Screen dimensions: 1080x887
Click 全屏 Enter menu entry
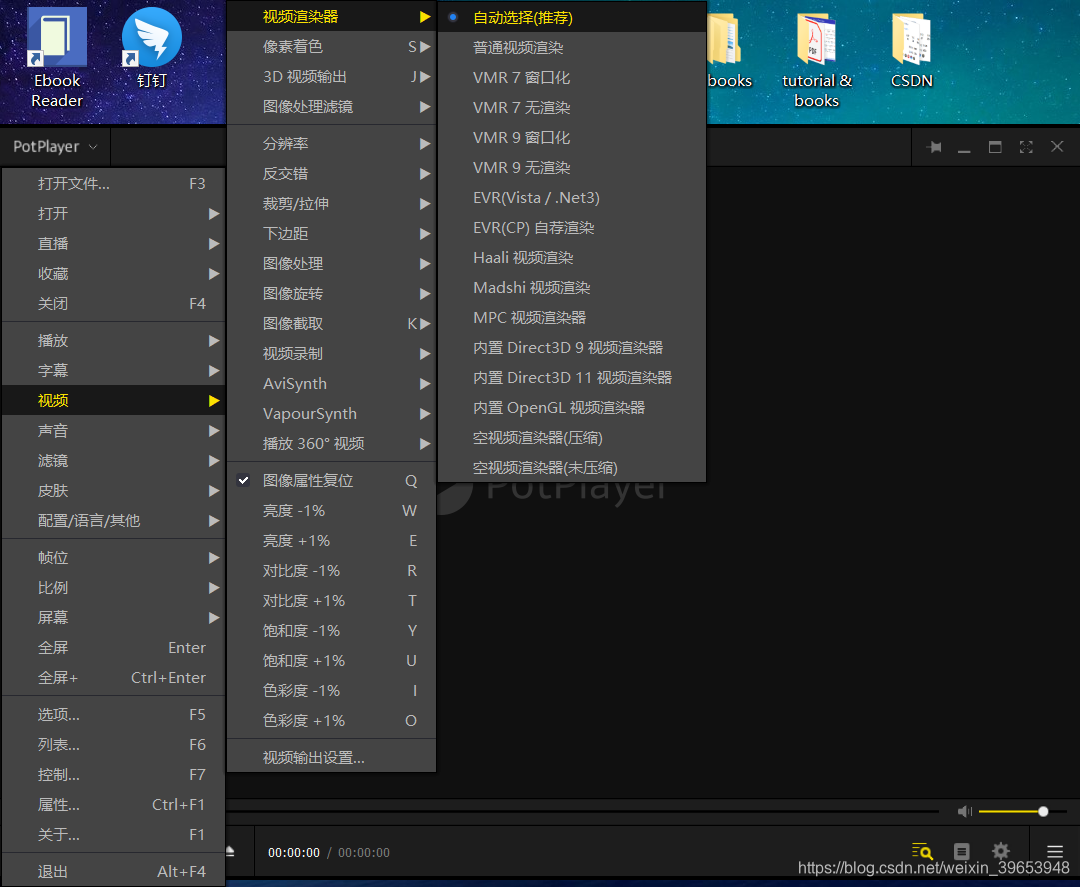pyautogui.click(x=114, y=647)
